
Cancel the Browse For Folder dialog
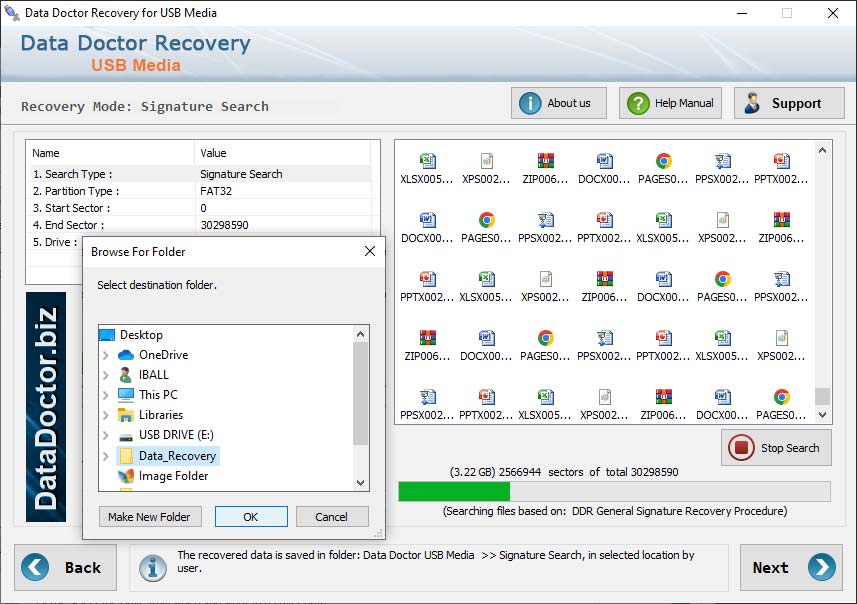(331, 517)
